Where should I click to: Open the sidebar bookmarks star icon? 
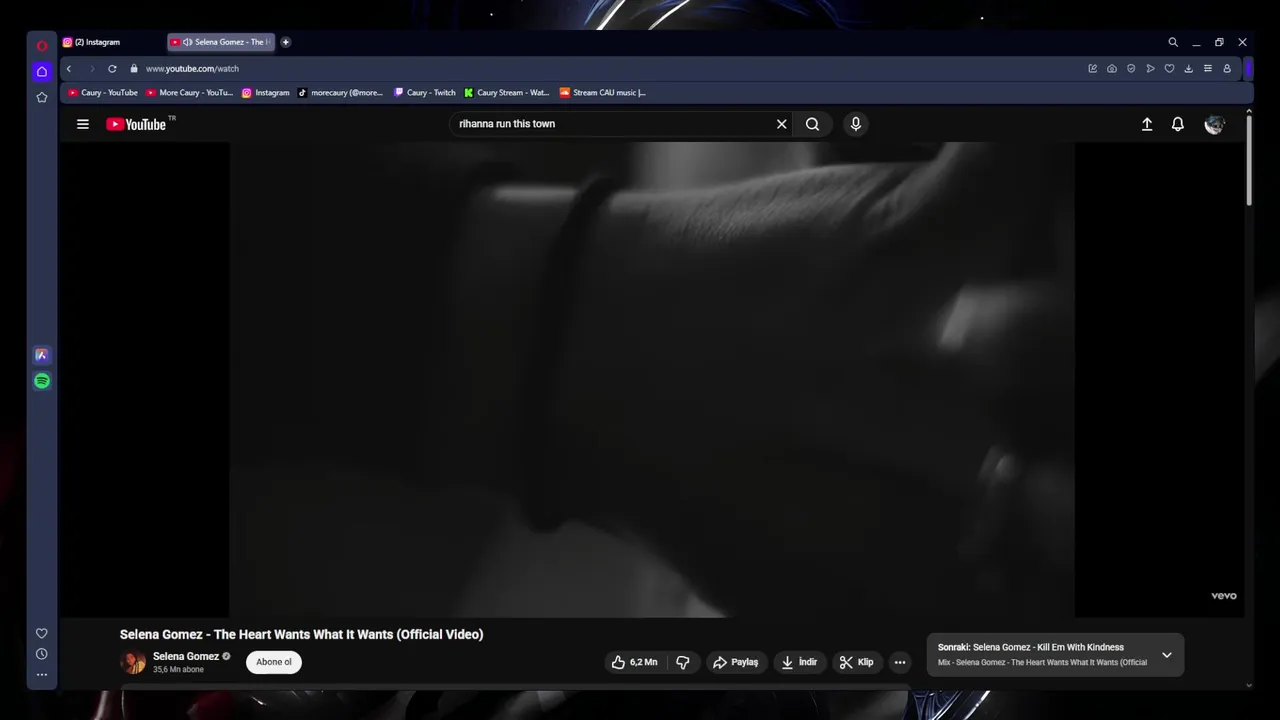42,97
